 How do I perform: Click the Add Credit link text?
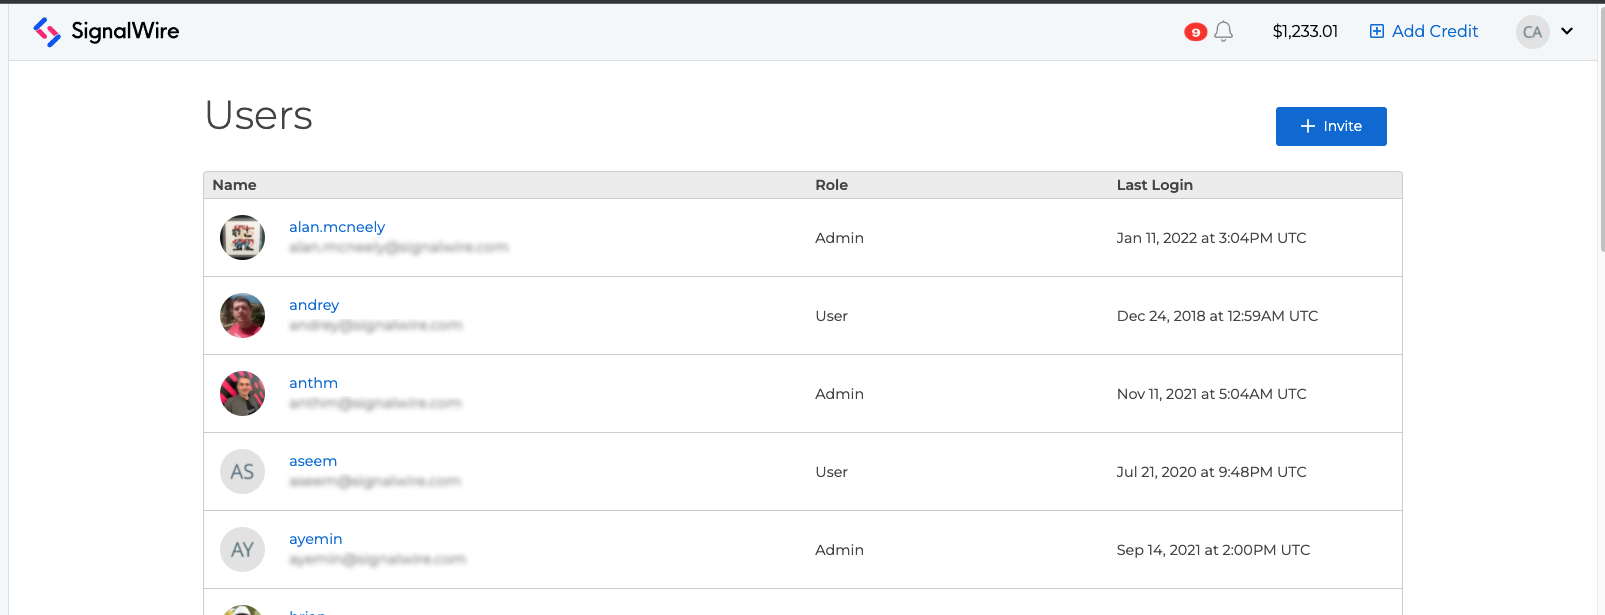point(1434,31)
